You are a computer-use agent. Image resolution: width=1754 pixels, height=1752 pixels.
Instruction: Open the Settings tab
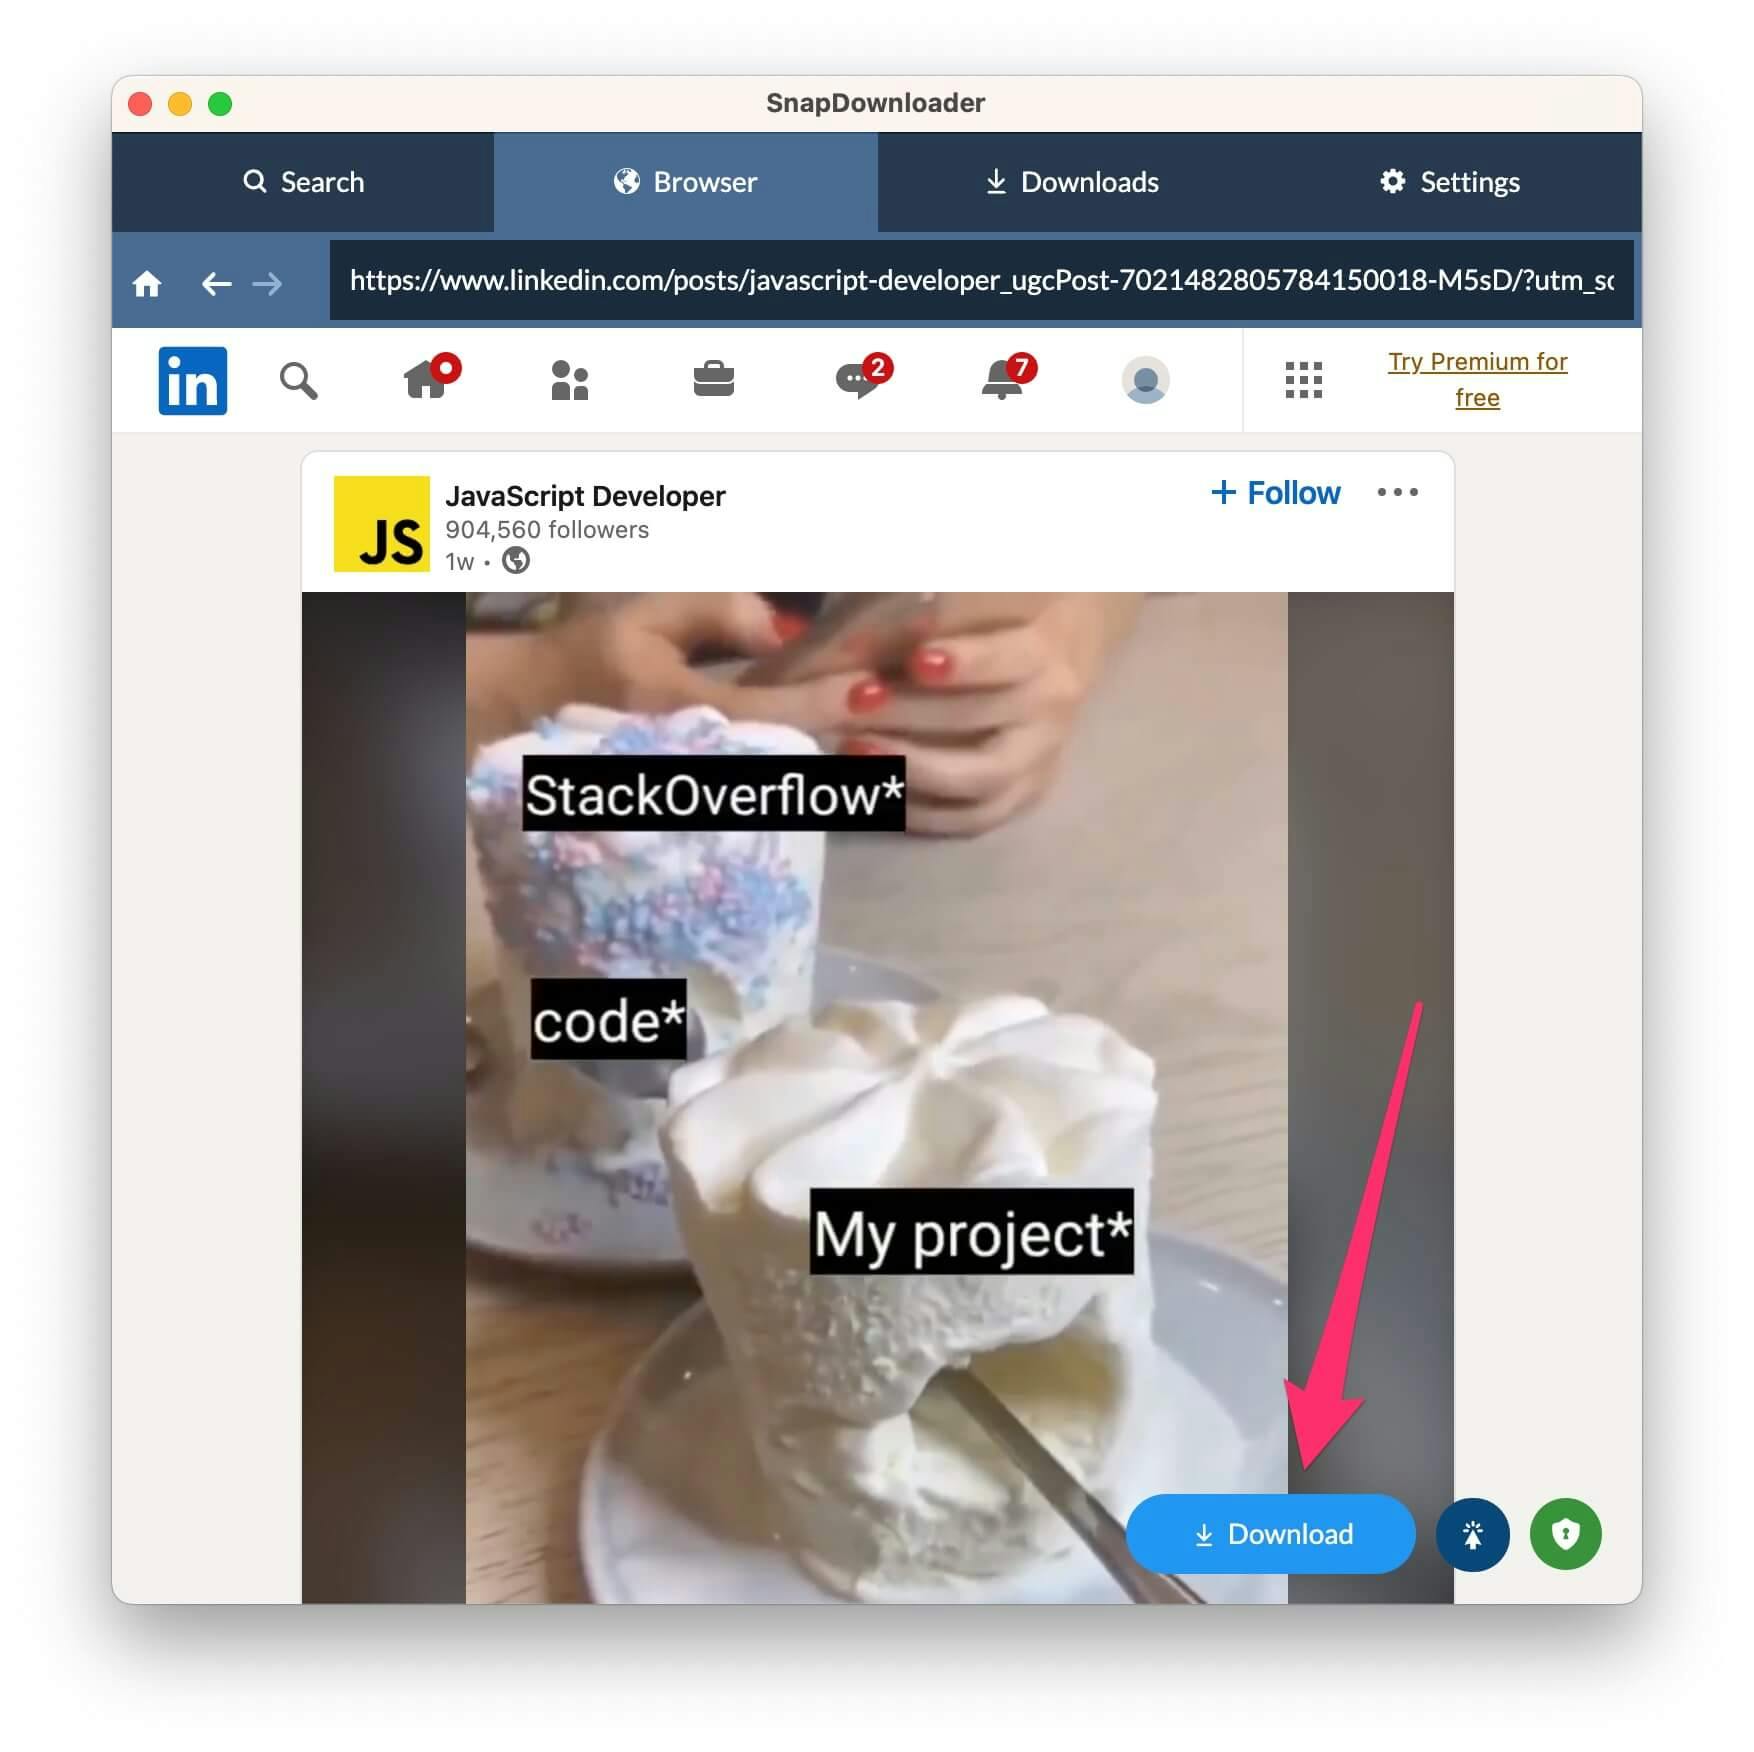pyautogui.click(x=1451, y=182)
